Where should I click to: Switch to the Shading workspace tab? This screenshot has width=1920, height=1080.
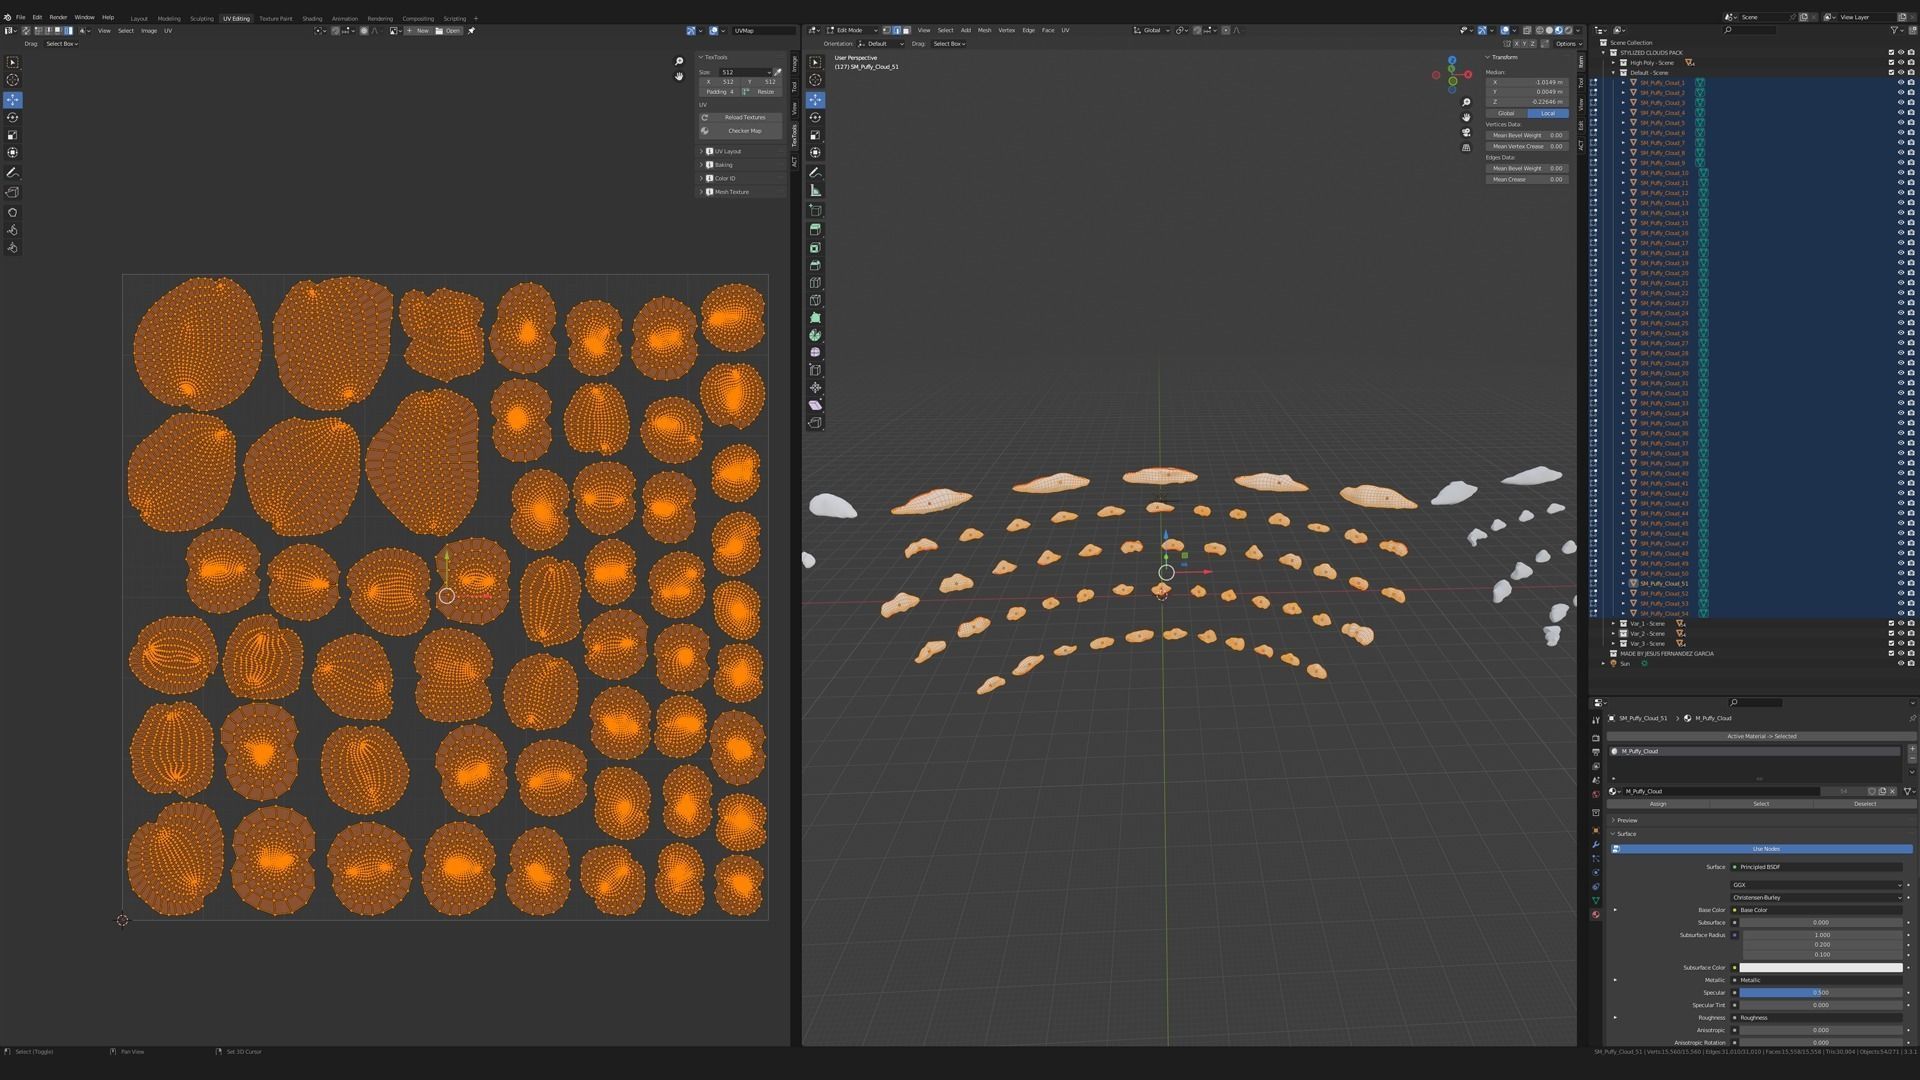(x=312, y=18)
